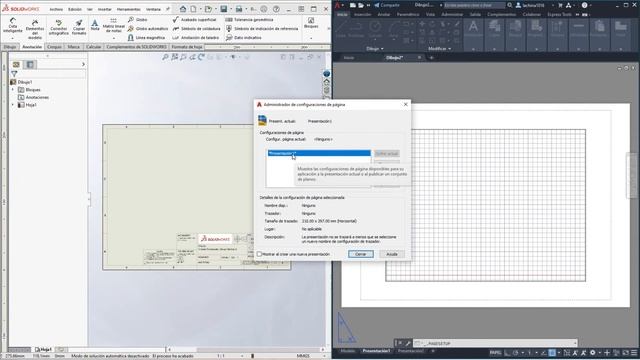Expand Bloques node in SolidWorks tree
The image size is (640, 360).
click(13, 89)
